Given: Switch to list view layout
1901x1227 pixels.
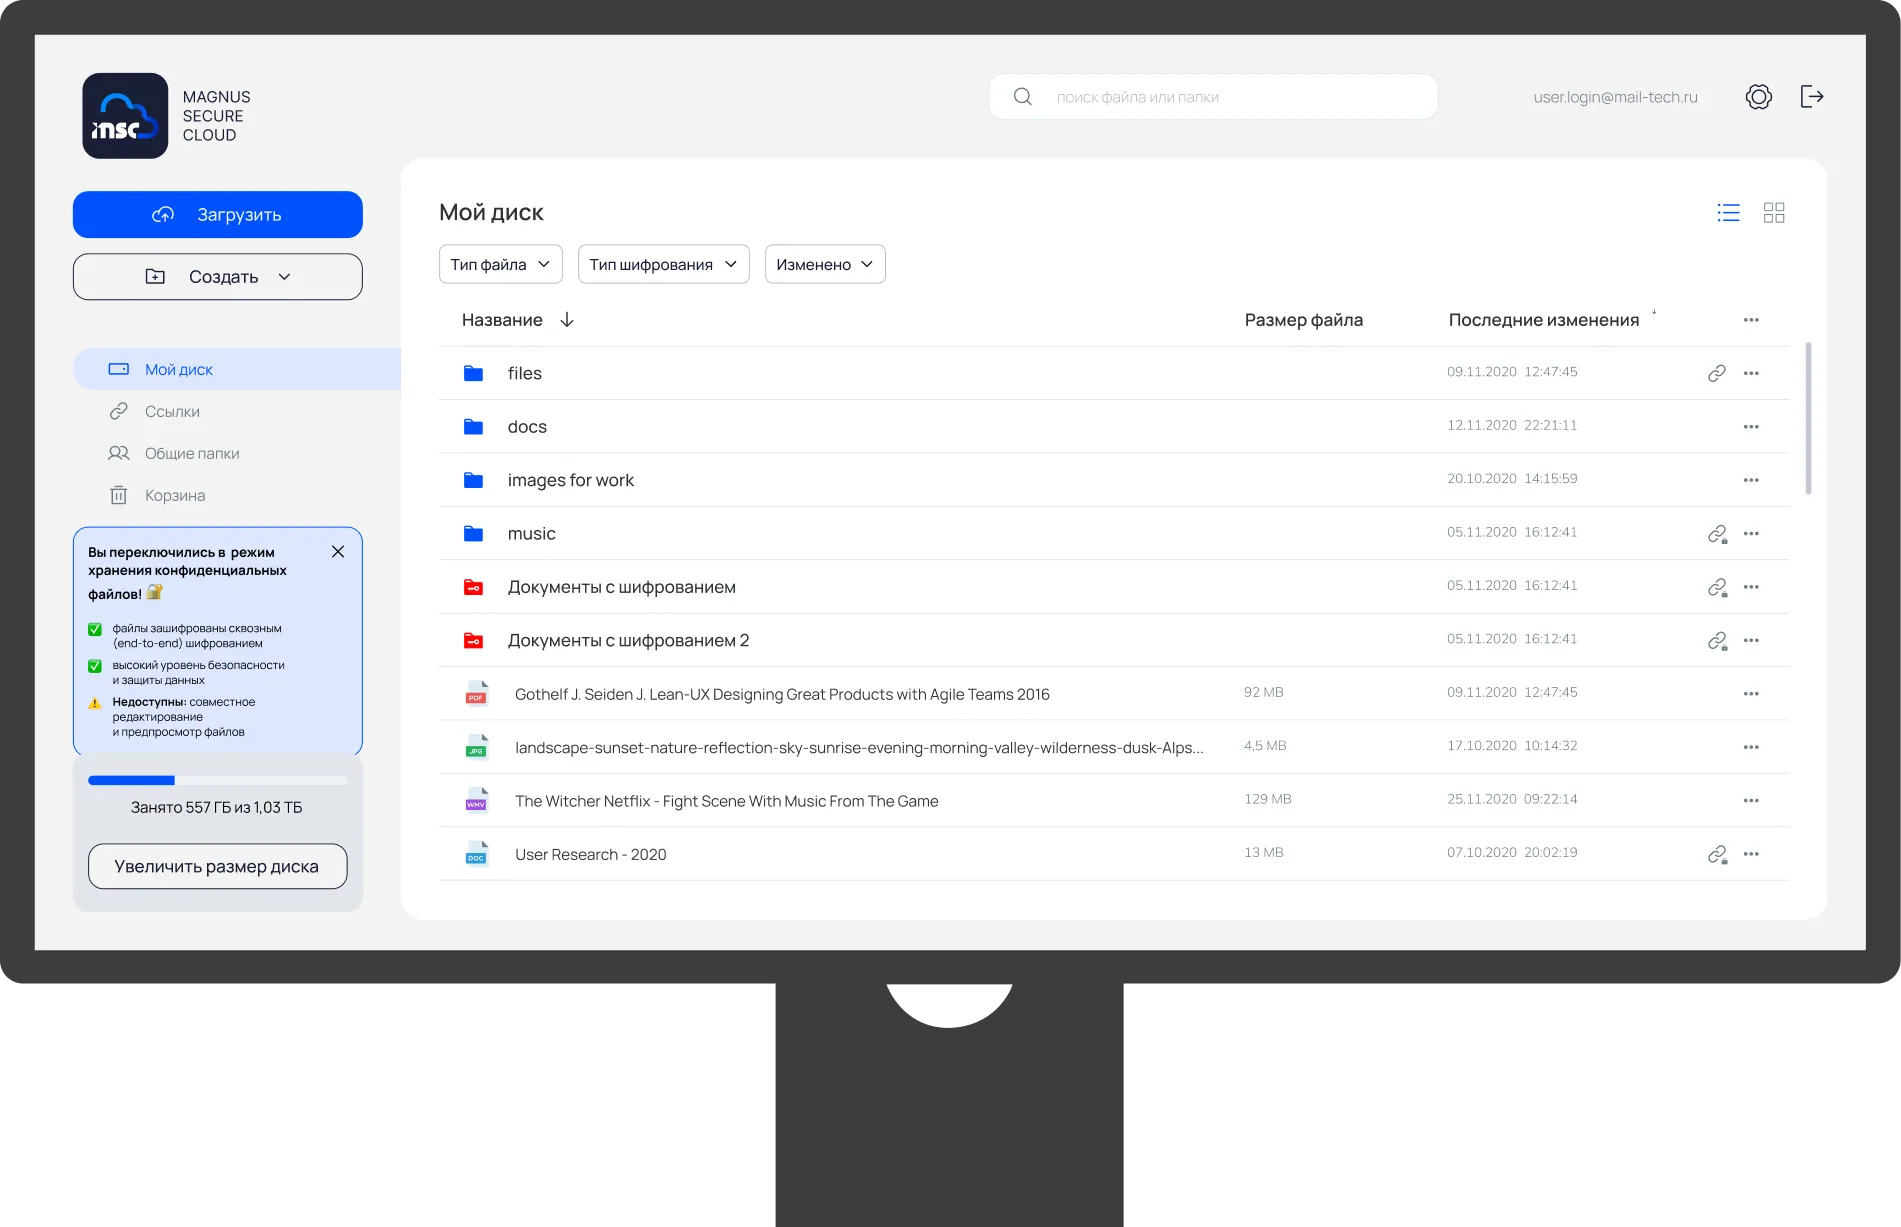Looking at the screenshot, I should pos(1728,212).
